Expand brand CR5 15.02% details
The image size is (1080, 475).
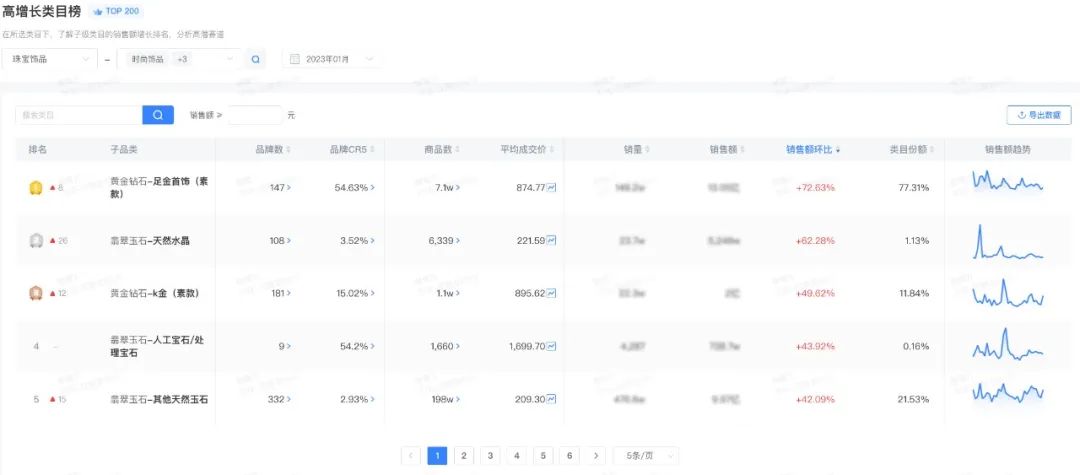pyautogui.click(x=354, y=293)
